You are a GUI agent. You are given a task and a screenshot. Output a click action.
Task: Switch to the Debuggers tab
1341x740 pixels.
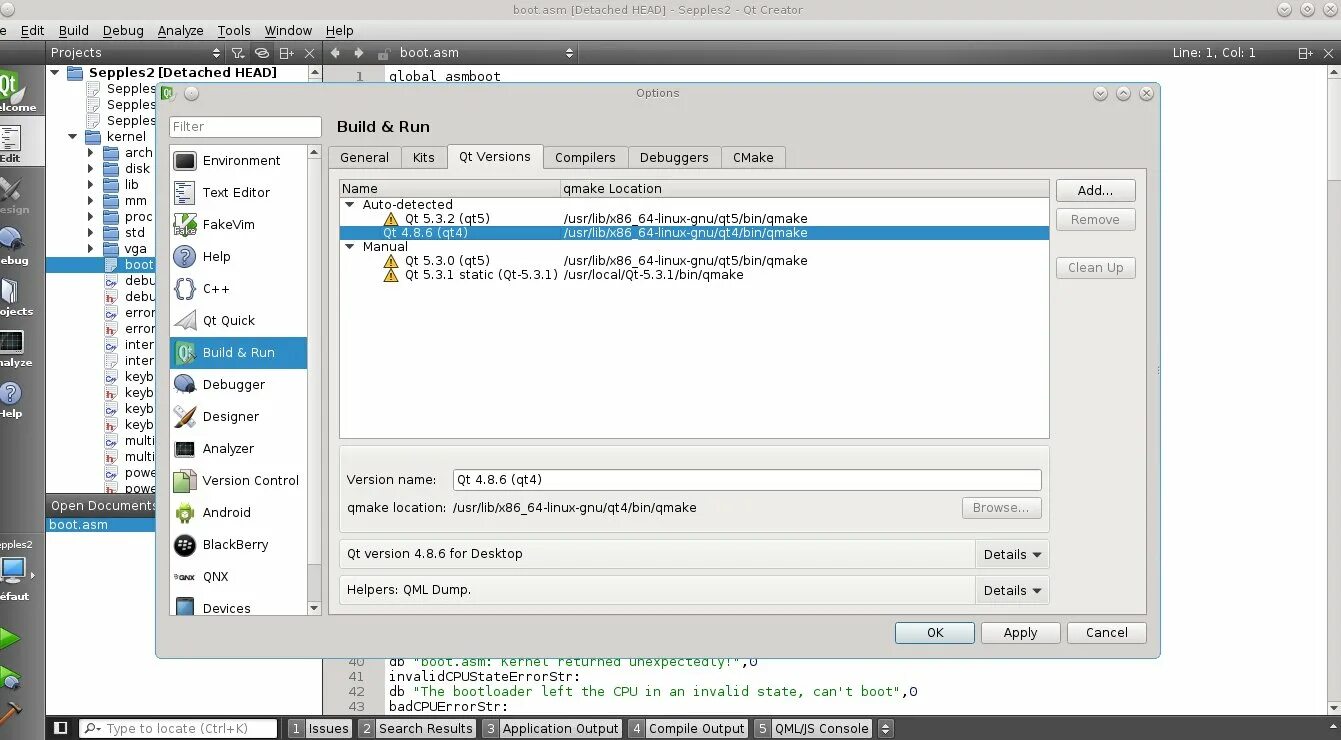point(674,157)
